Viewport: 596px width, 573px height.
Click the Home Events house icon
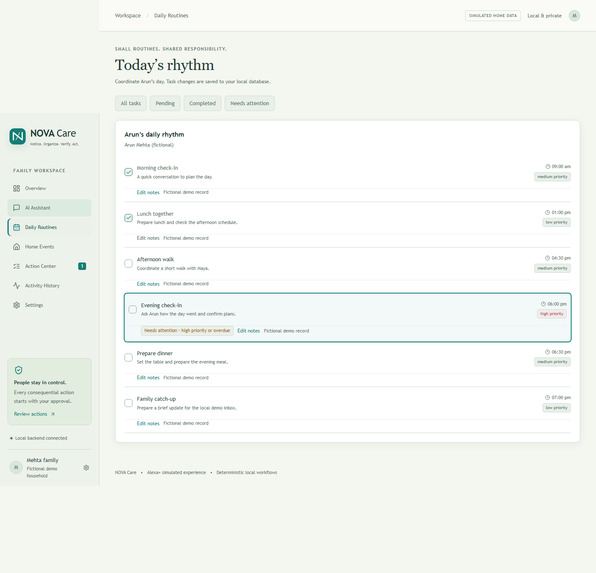pyautogui.click(x=16, y=246)
